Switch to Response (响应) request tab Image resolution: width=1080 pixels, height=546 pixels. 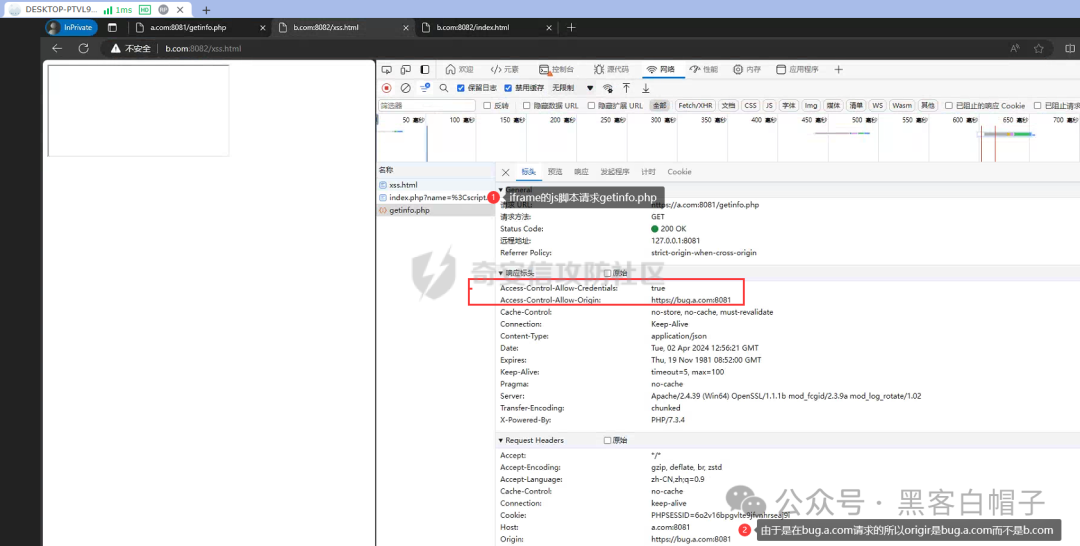[581, 172]
